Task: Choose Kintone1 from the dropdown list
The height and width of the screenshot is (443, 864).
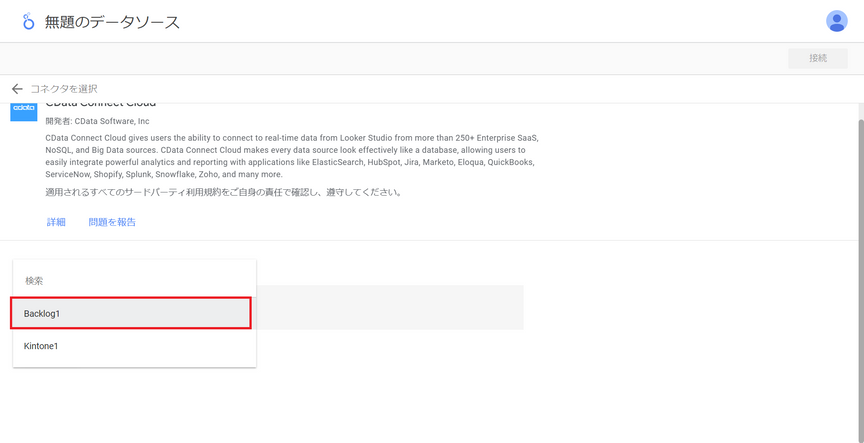Action: point(134,346)
